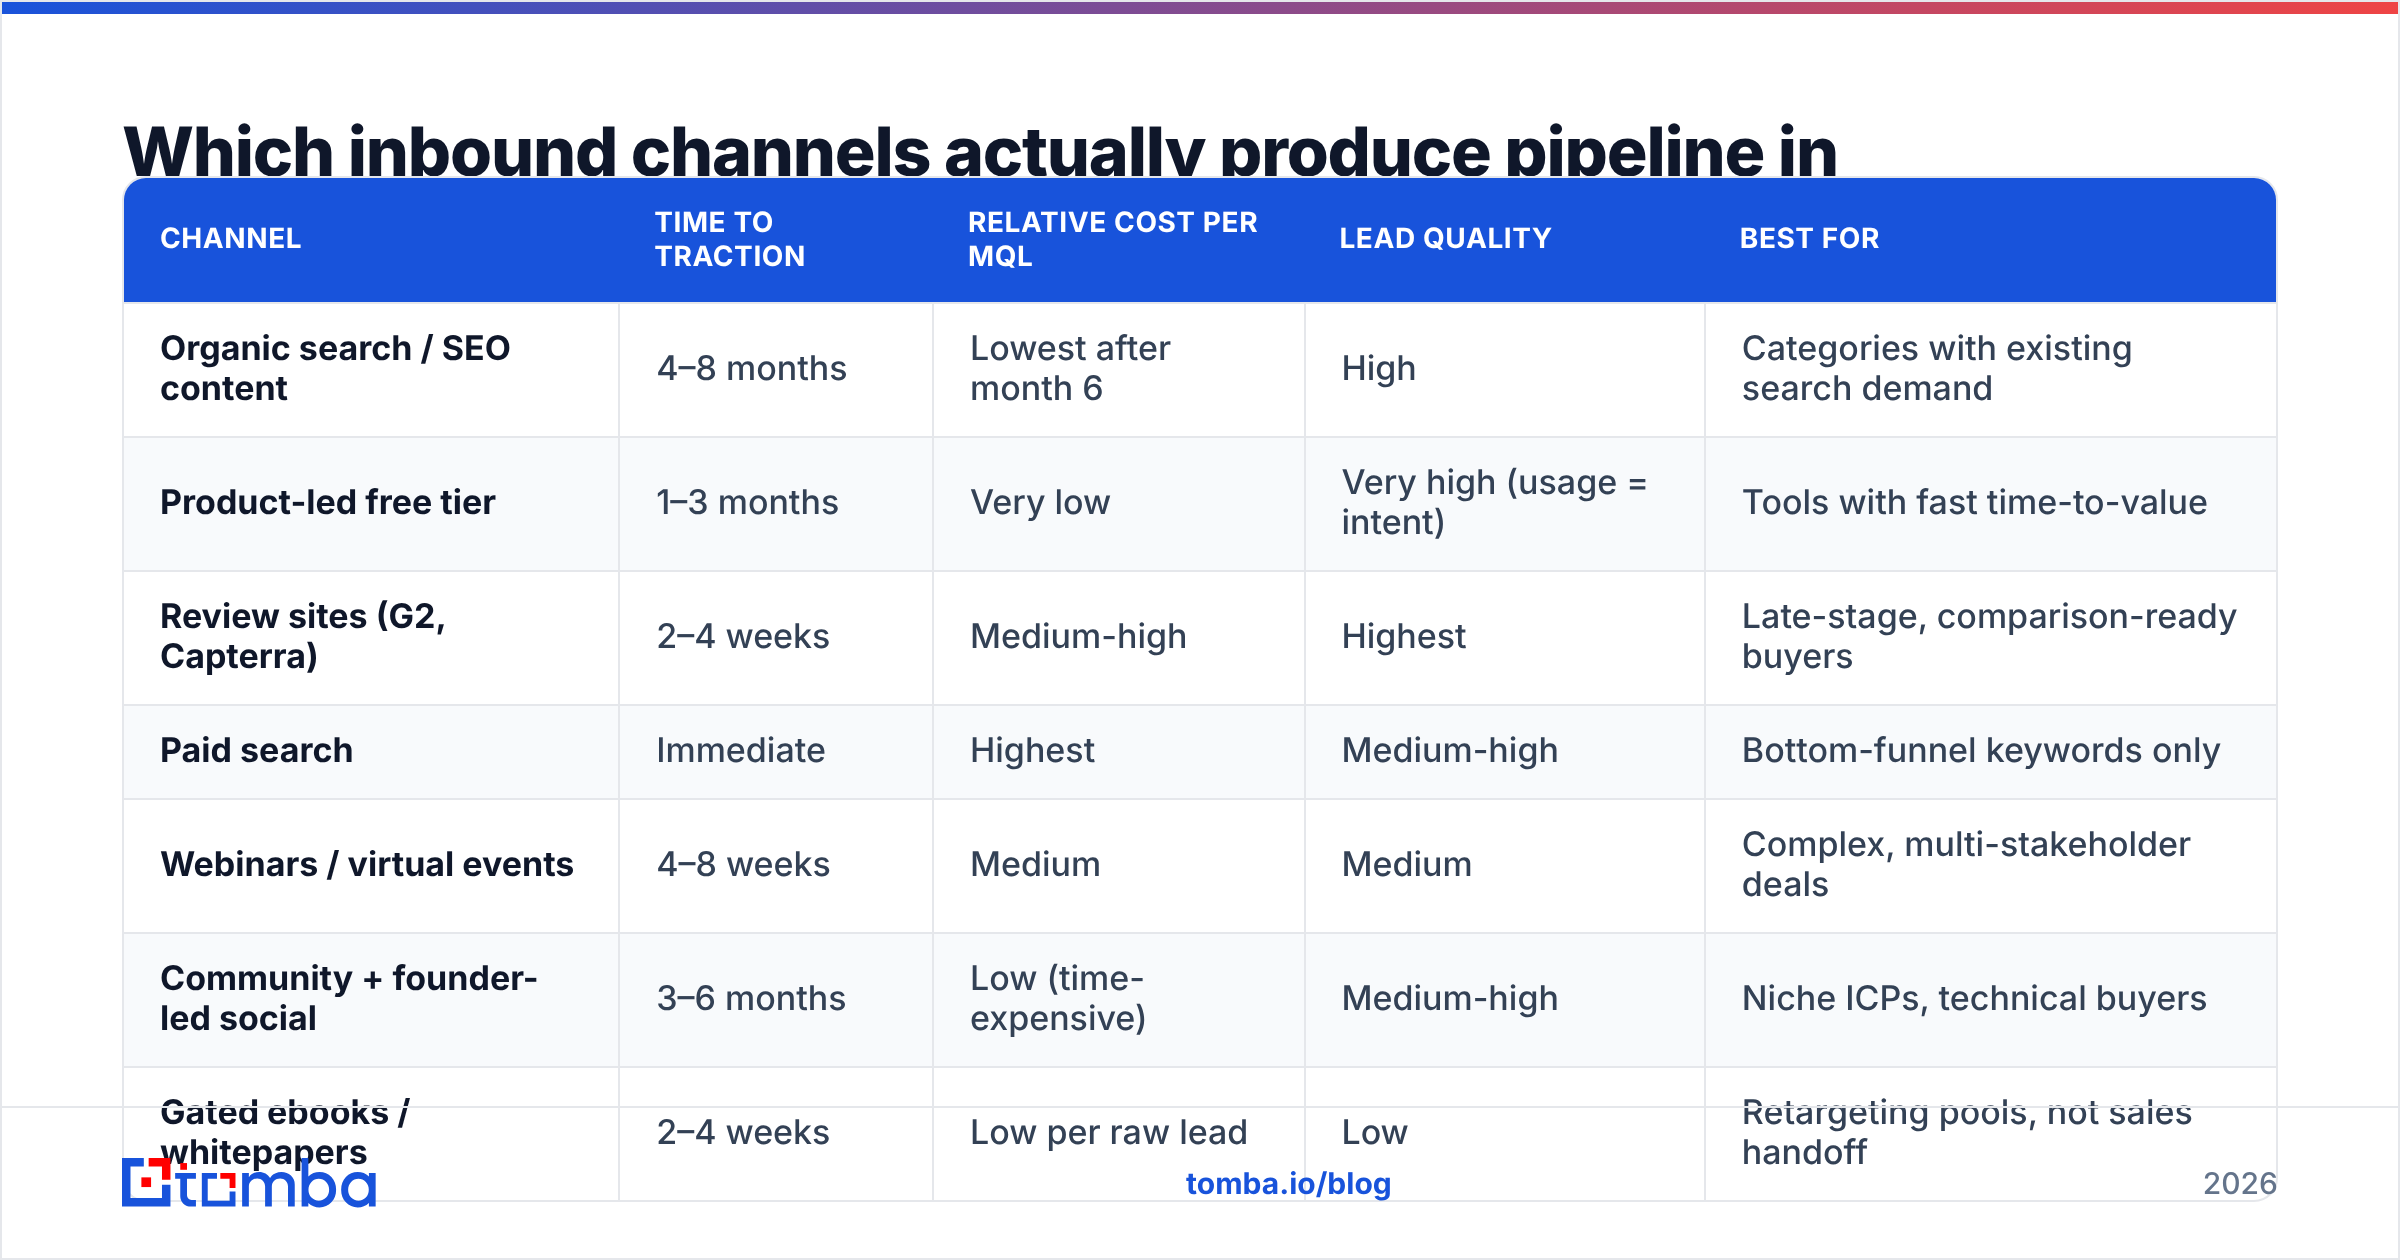
Task: Click 2–4 weeks in Gated ebooks row
Action: (x=776, y=1133)
